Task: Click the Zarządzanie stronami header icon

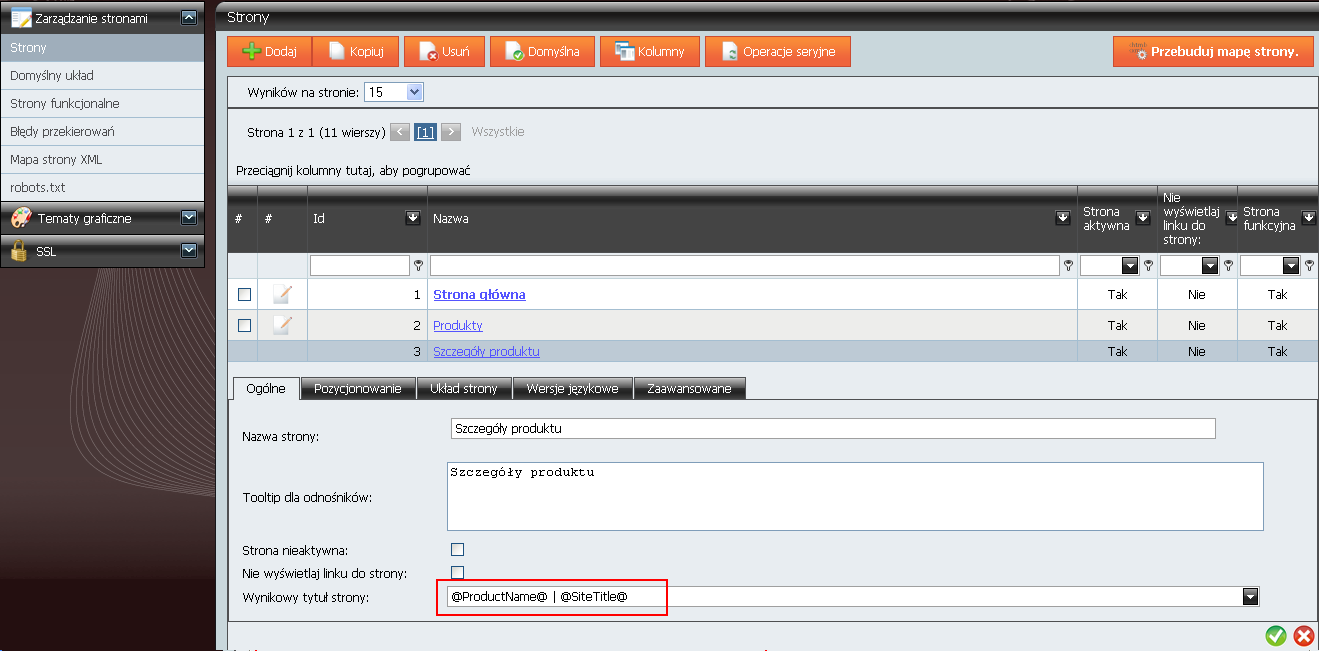Action: (x=20, y=17)
